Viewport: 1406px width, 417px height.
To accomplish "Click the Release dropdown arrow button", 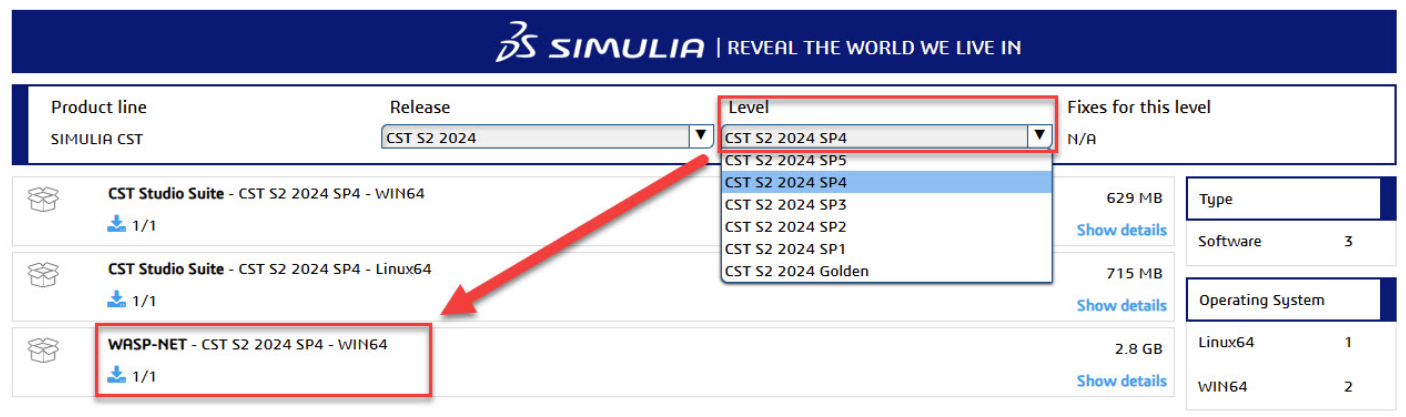I will (x=700, y=137).
